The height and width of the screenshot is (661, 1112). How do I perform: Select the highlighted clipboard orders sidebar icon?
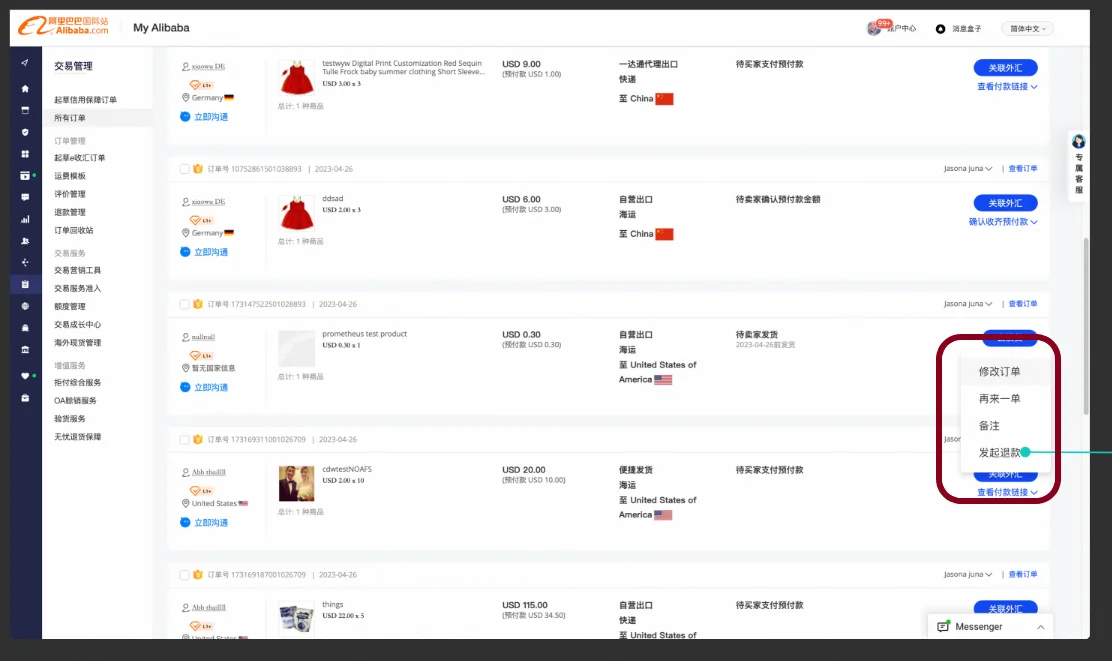[x=25, y=284]
